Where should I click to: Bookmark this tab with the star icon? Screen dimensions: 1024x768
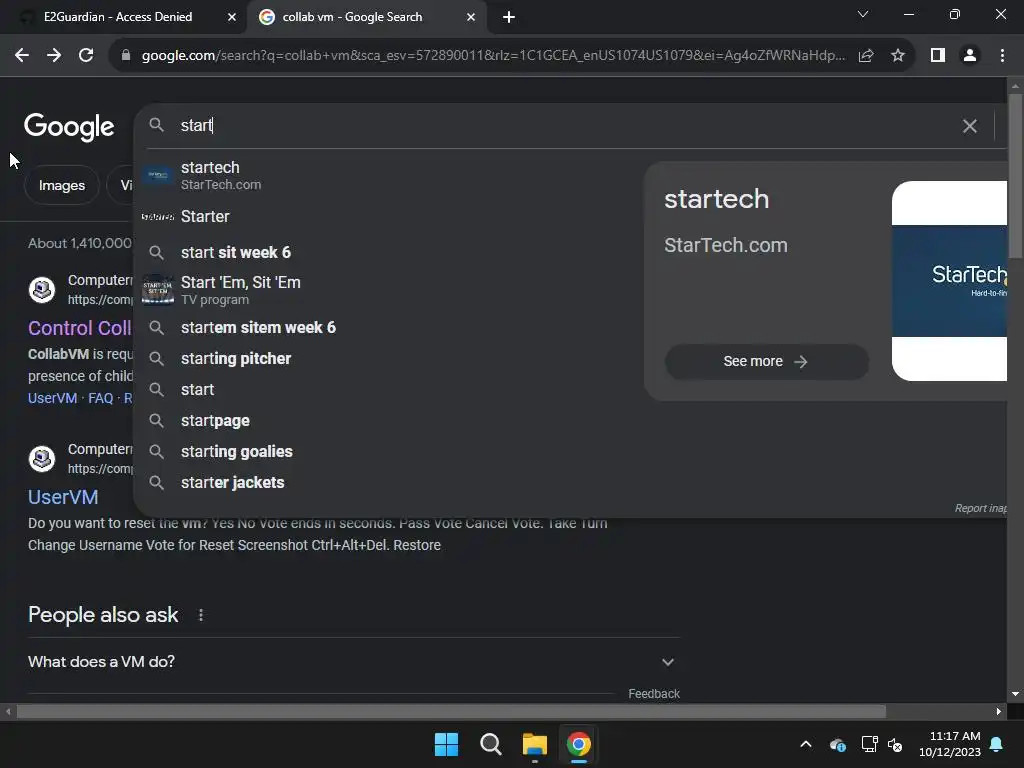898,56
